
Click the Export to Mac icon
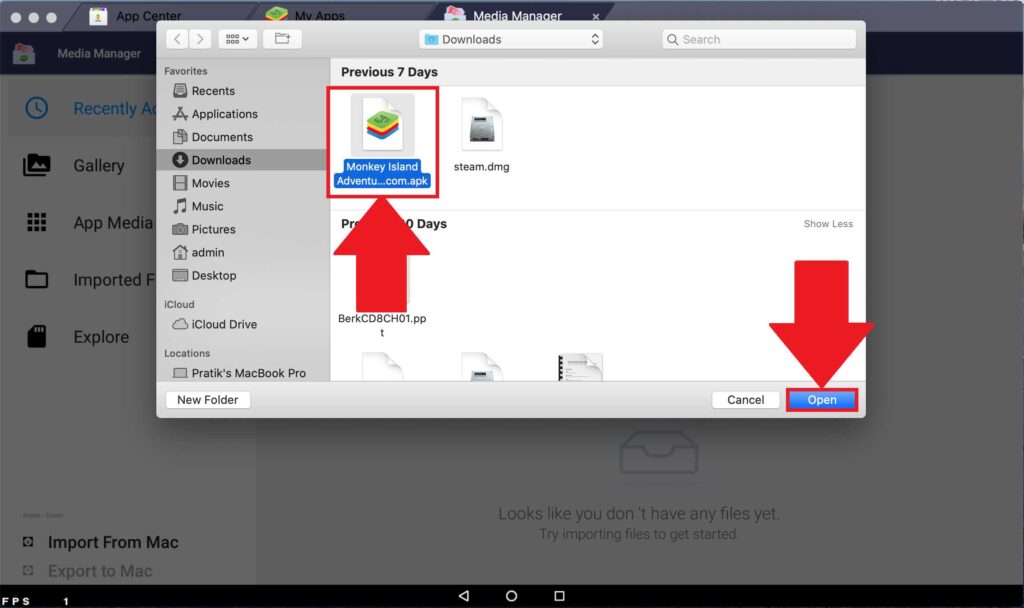tap(28, 570)
